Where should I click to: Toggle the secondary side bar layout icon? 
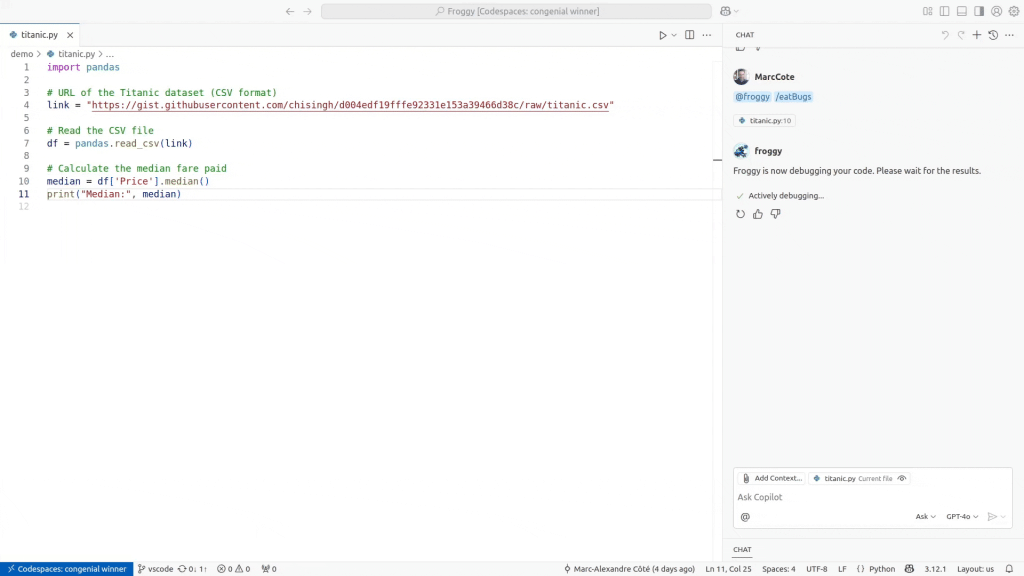tap(979, 11)
